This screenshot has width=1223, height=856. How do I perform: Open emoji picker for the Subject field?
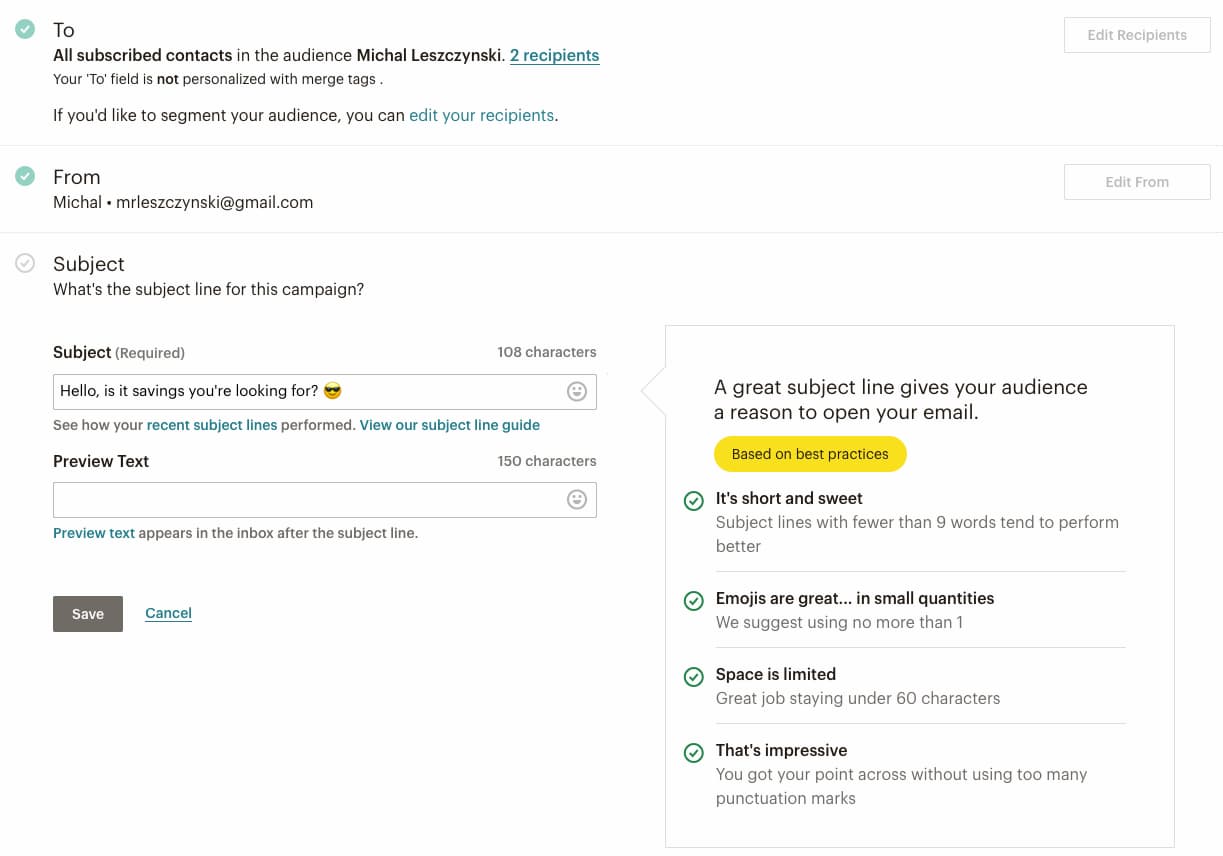coord(577,391)
